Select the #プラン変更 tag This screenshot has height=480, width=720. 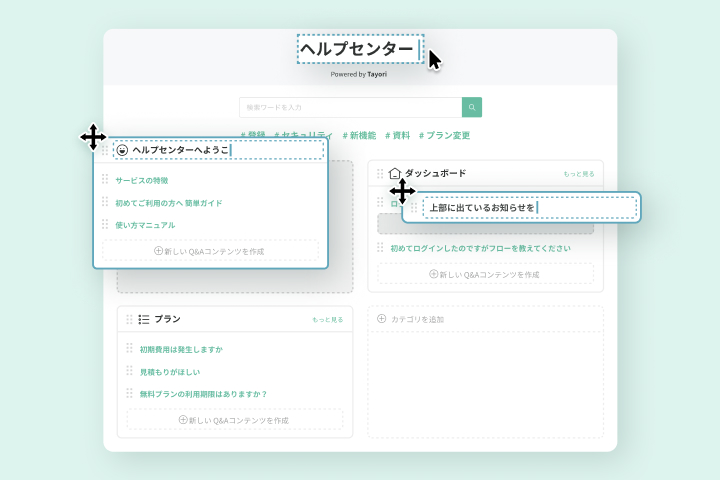(x=444, y=135)
